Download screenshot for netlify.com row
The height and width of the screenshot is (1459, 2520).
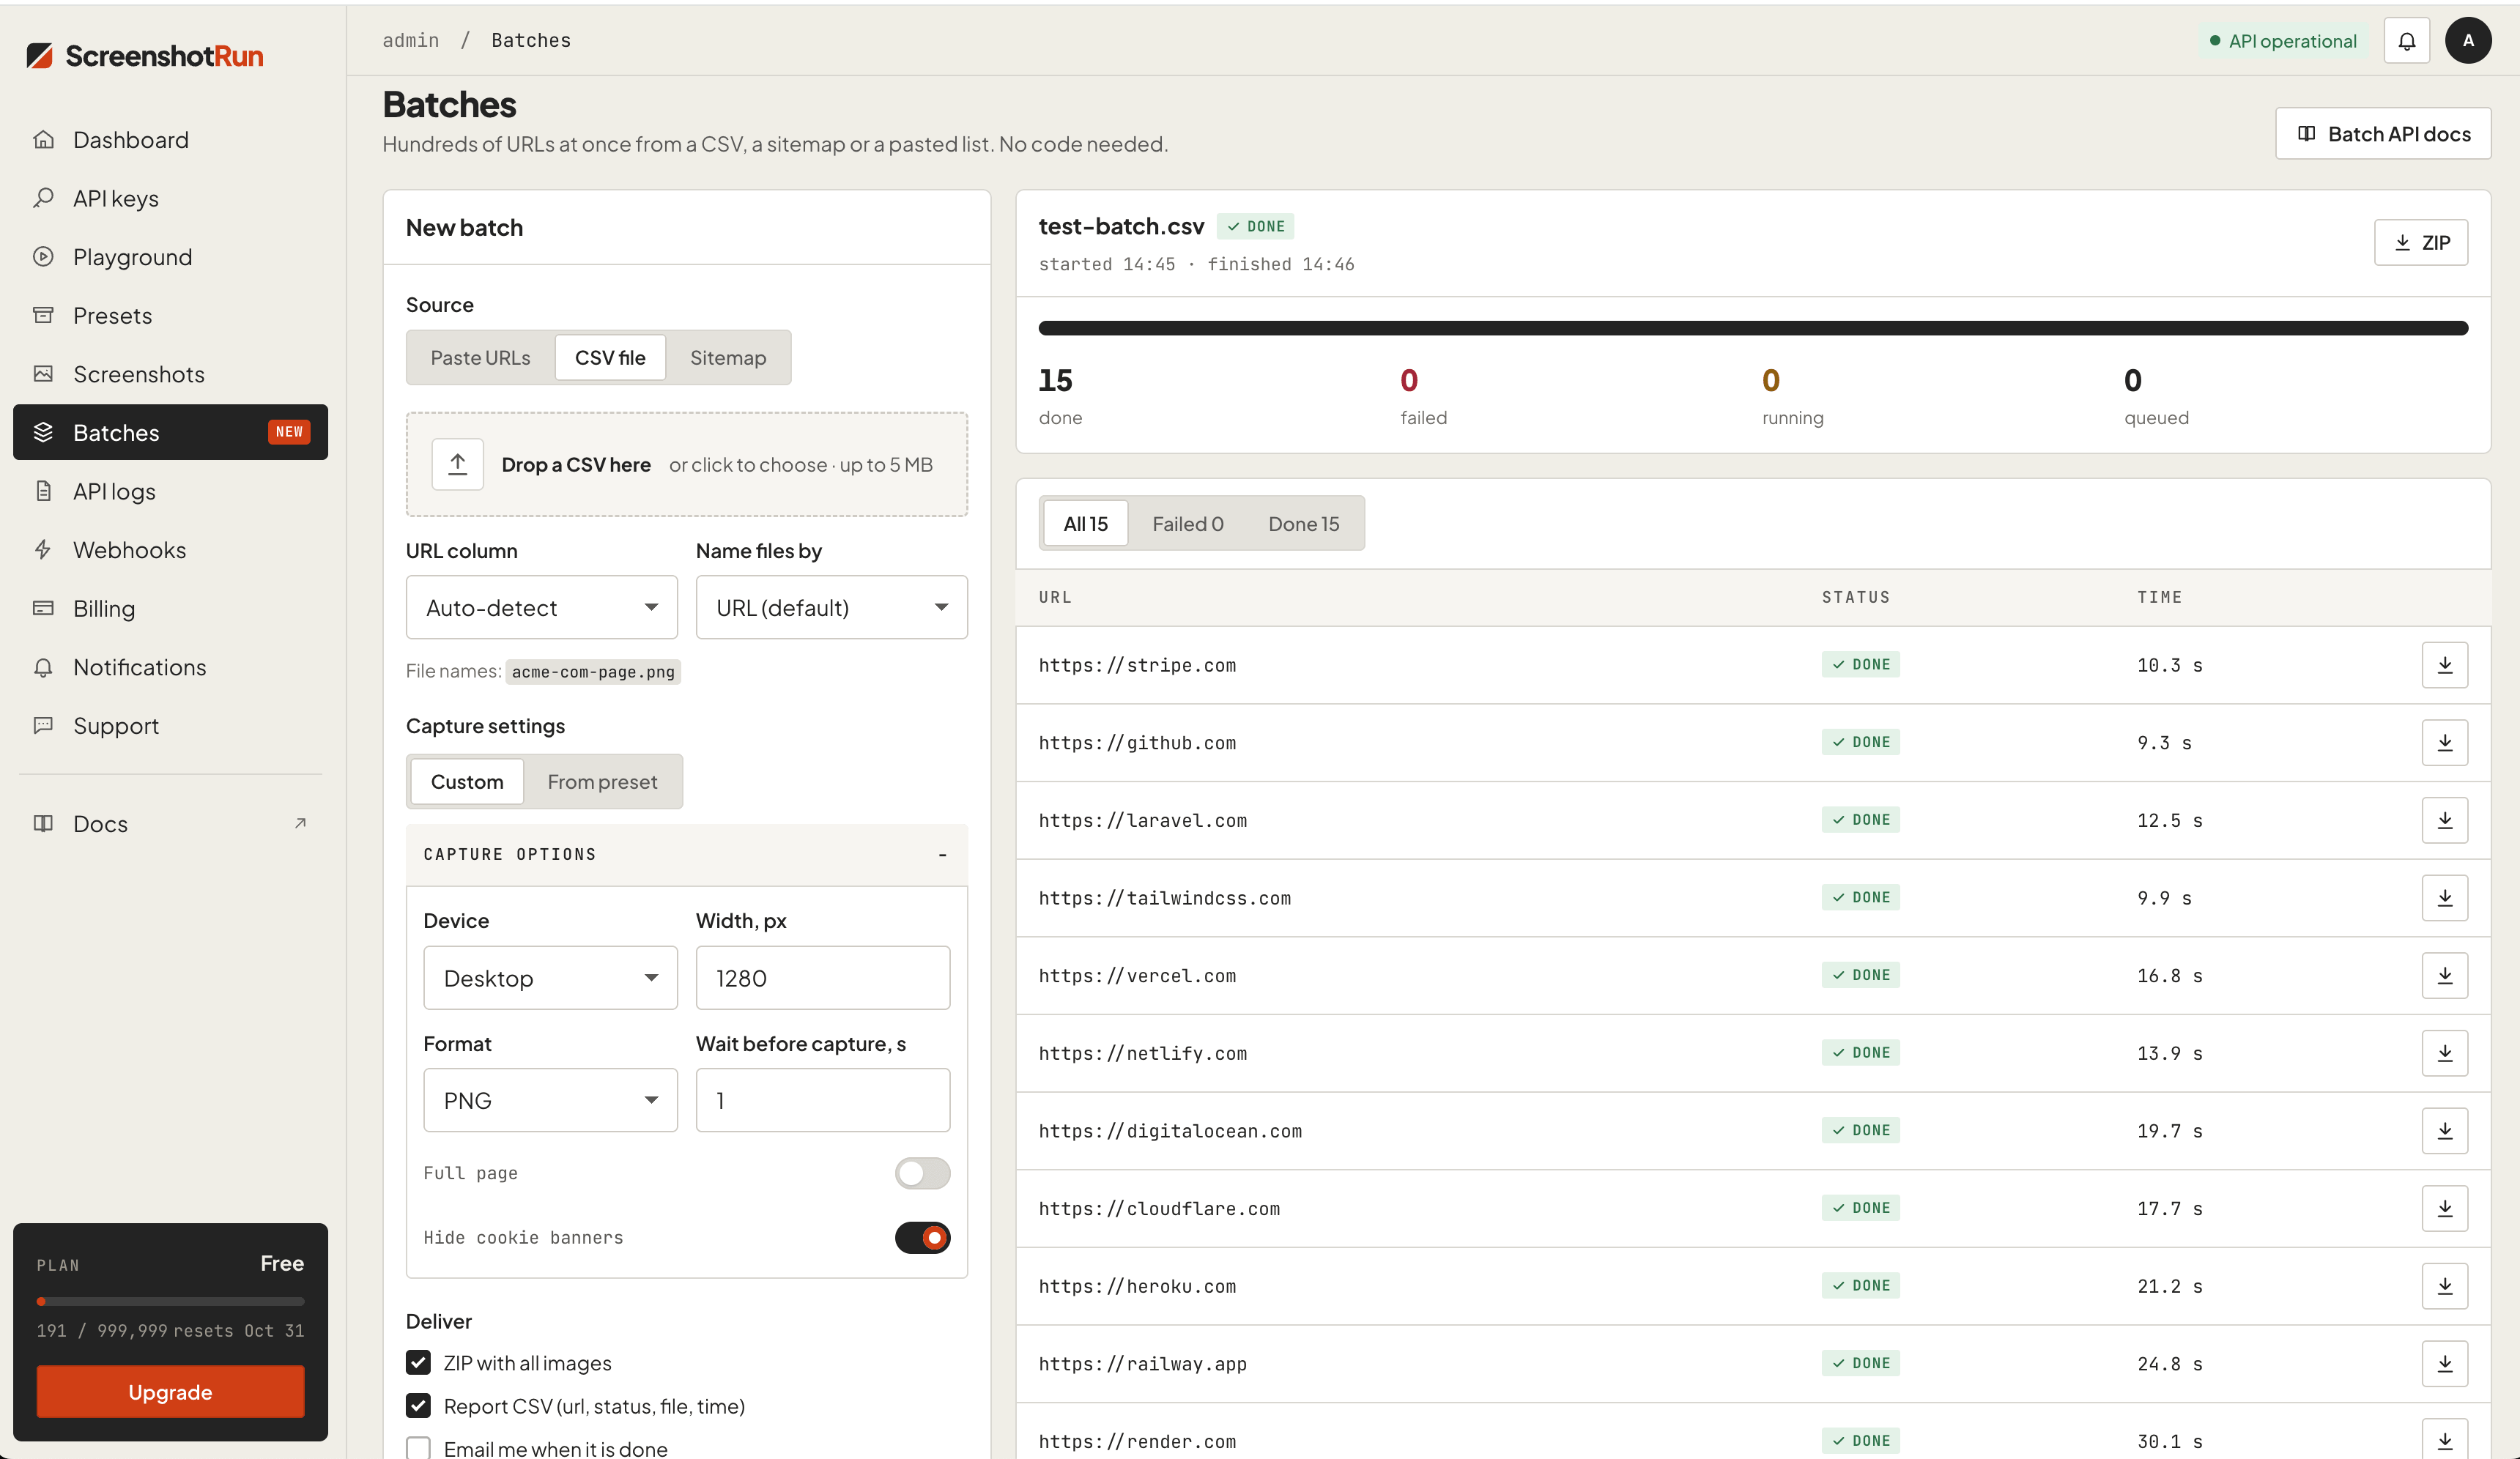click(x=2444, y=1053)
